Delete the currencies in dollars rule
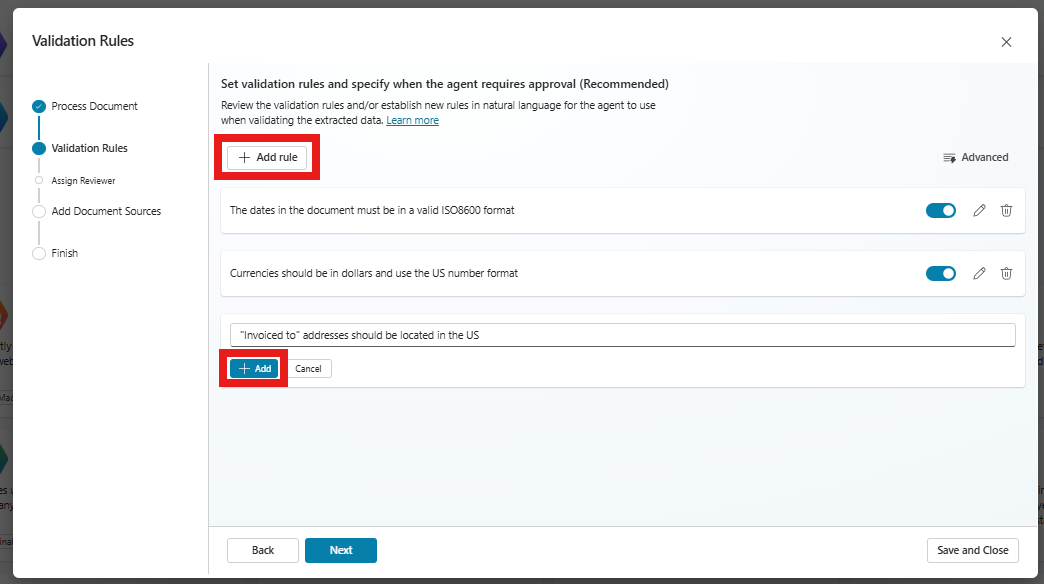 click(1006, 273)
